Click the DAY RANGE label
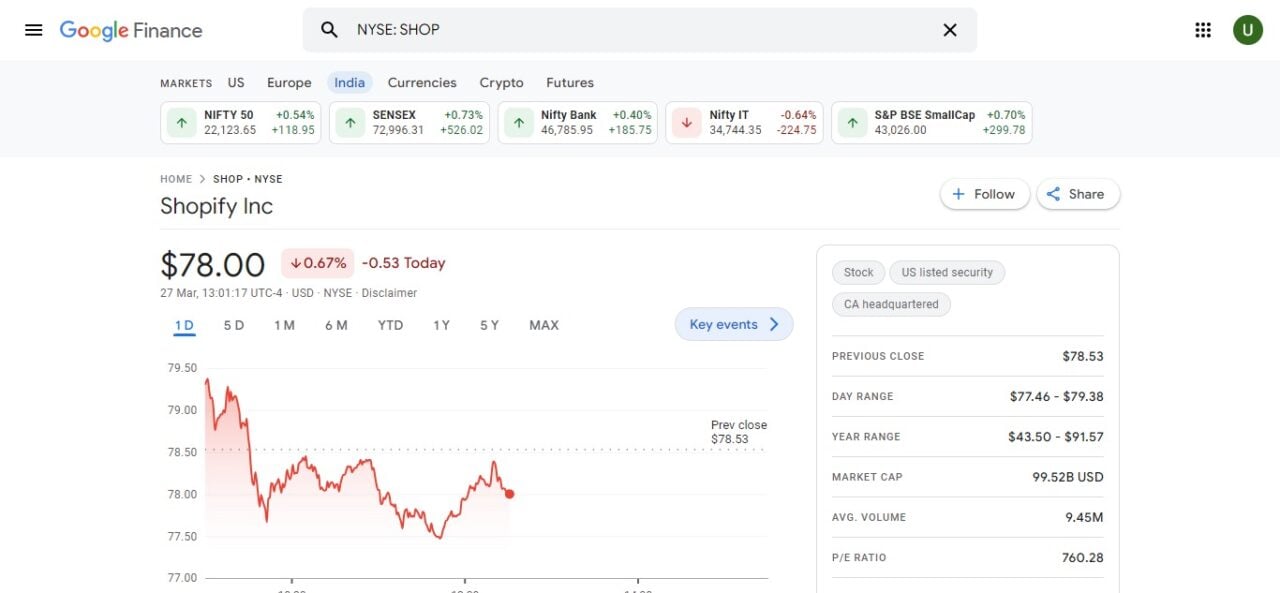 pos(863,396)
